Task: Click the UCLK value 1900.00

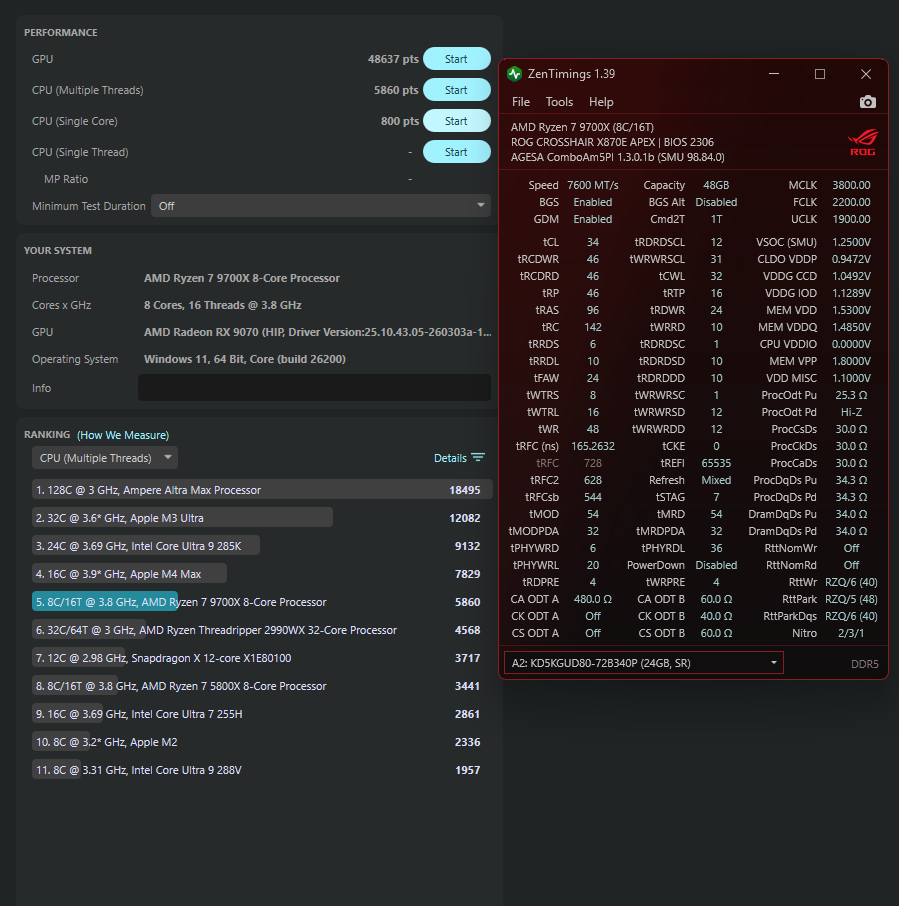Action: 851,219
